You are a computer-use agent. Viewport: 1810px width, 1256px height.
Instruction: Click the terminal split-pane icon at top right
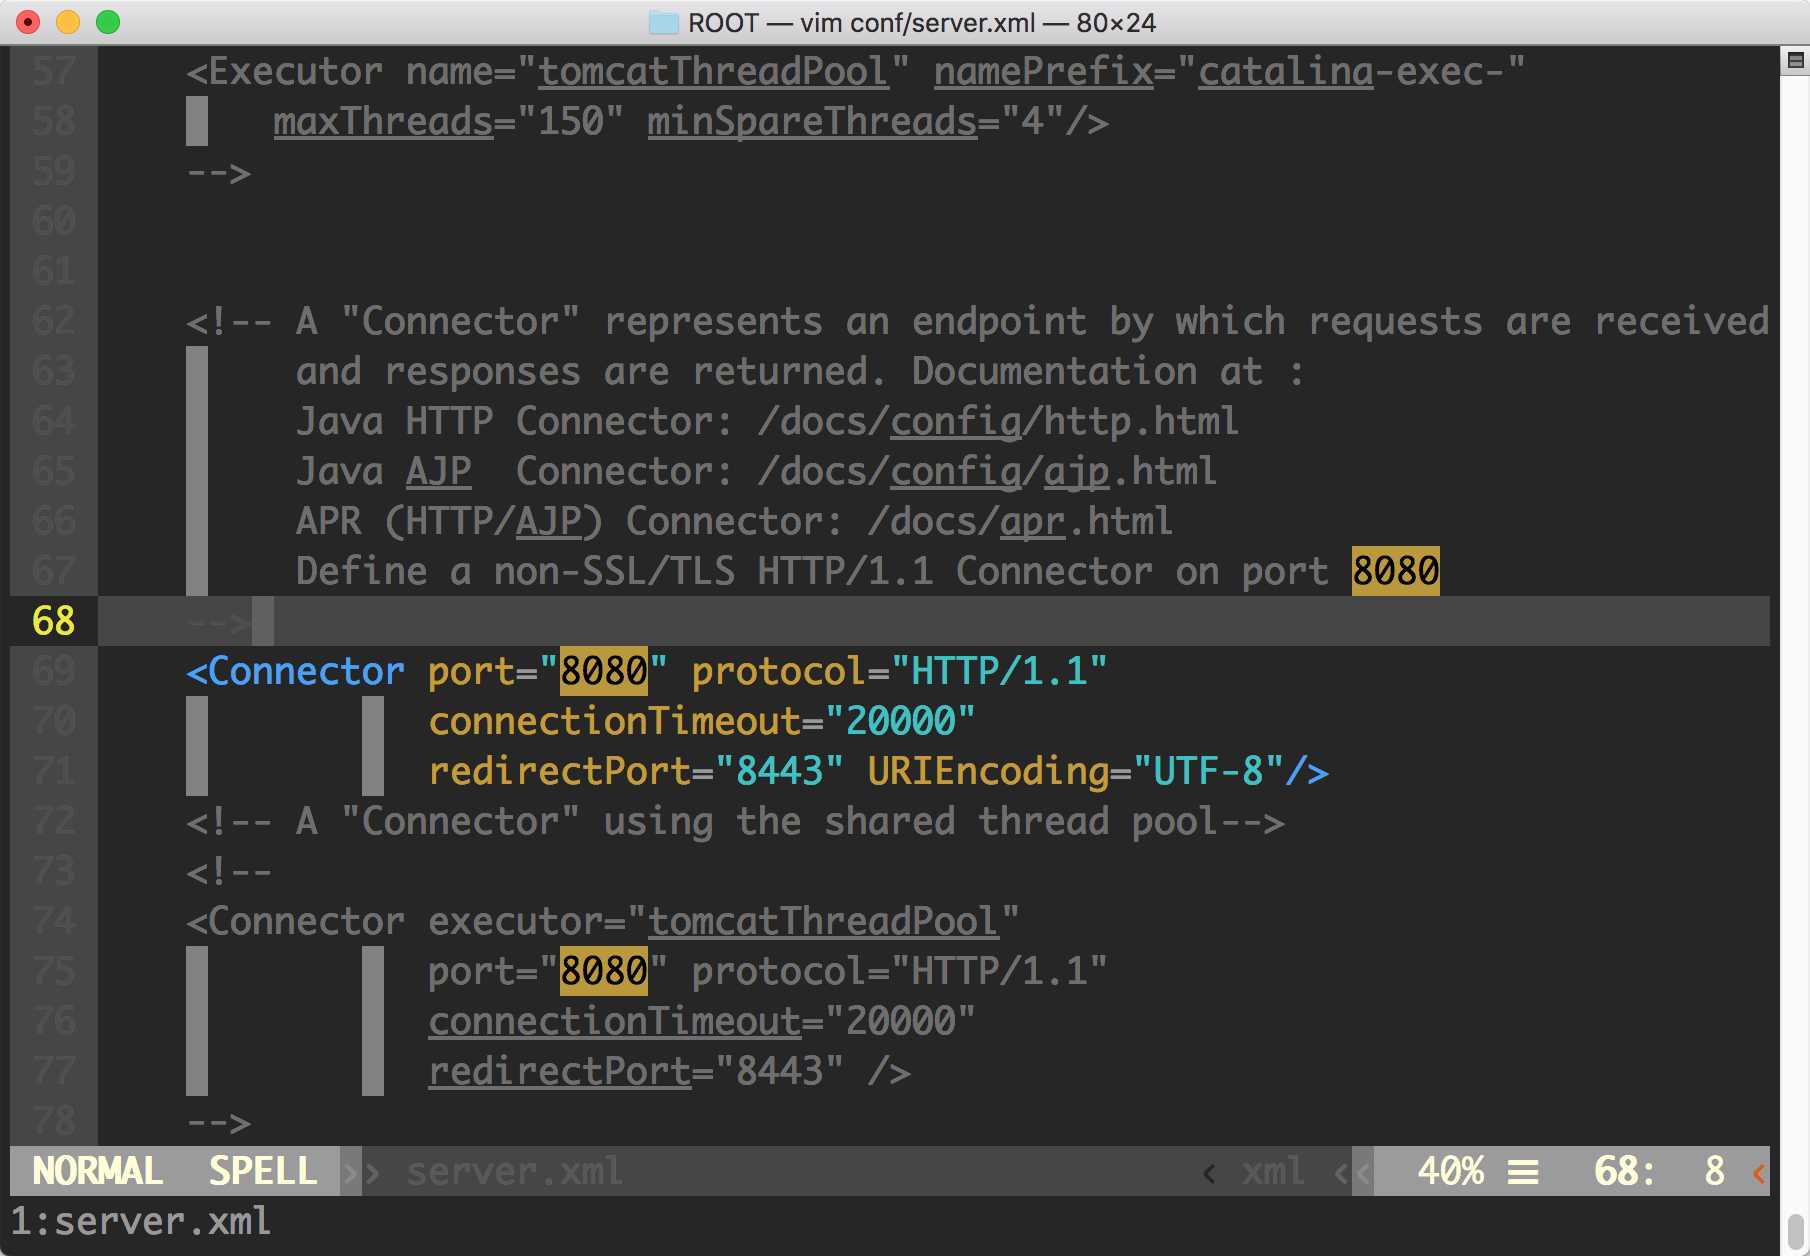[1795, 61]
